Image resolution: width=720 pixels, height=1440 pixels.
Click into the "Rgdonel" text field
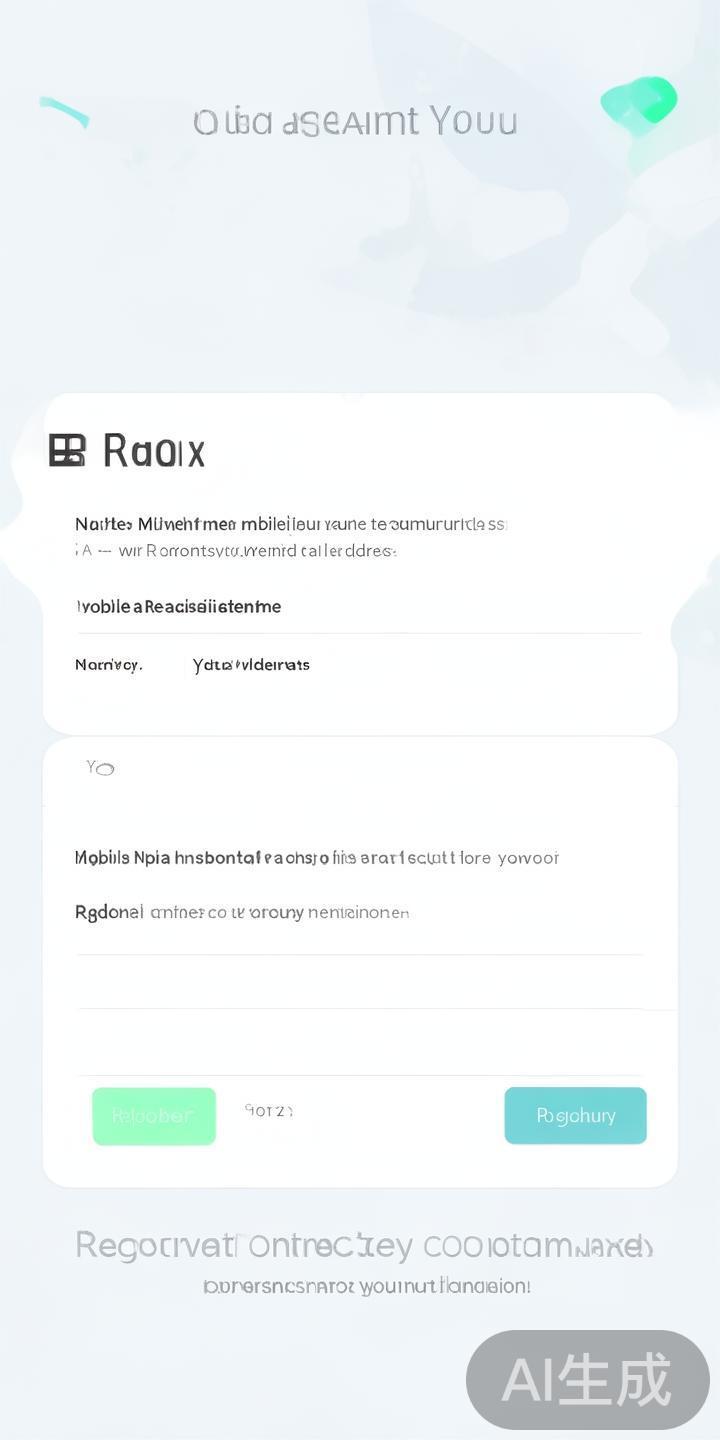click(360, 913)
